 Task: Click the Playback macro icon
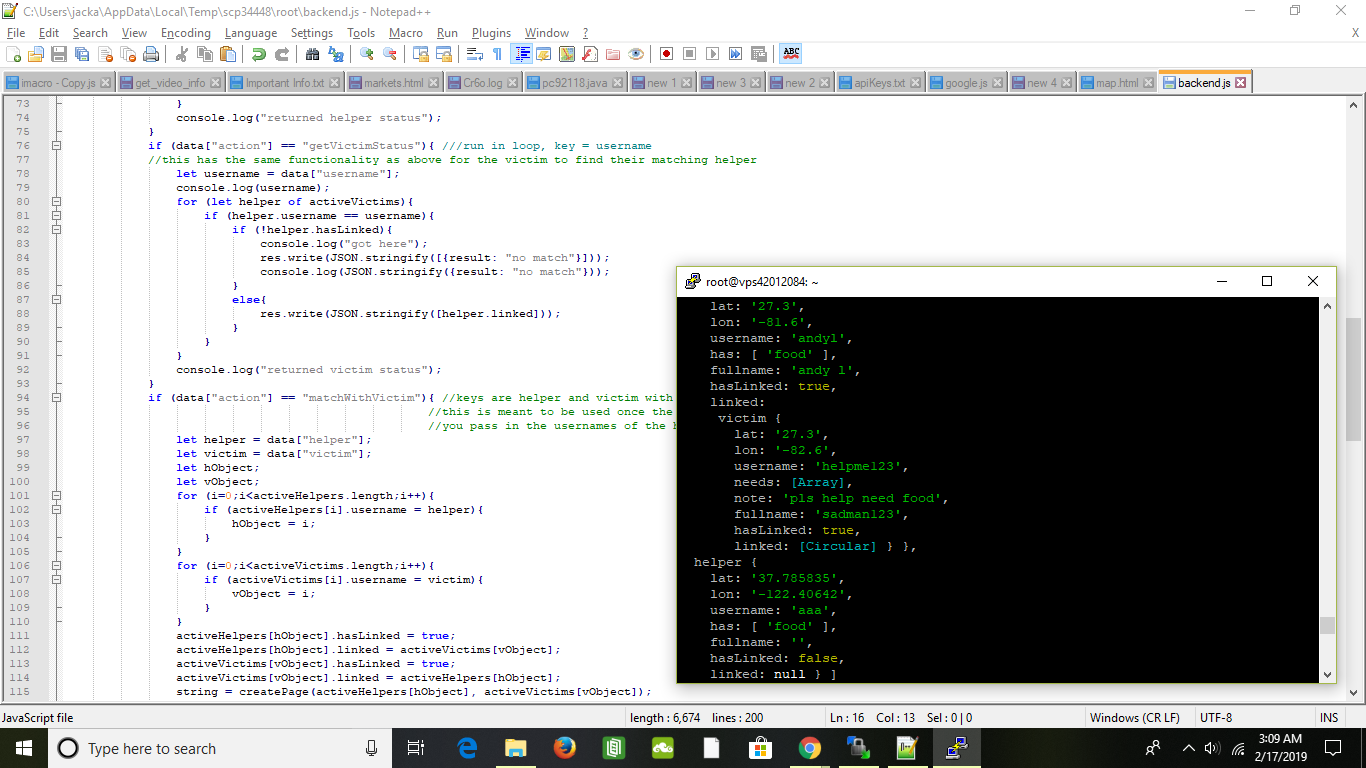pos(712,54)
